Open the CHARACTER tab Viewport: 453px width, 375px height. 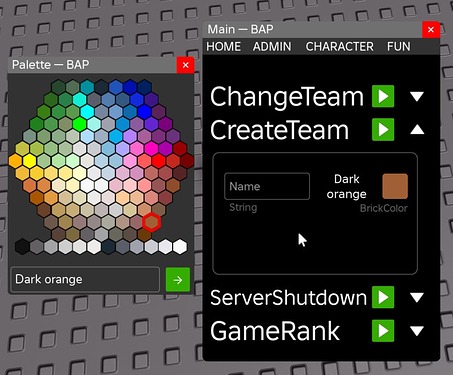[339, 47]
